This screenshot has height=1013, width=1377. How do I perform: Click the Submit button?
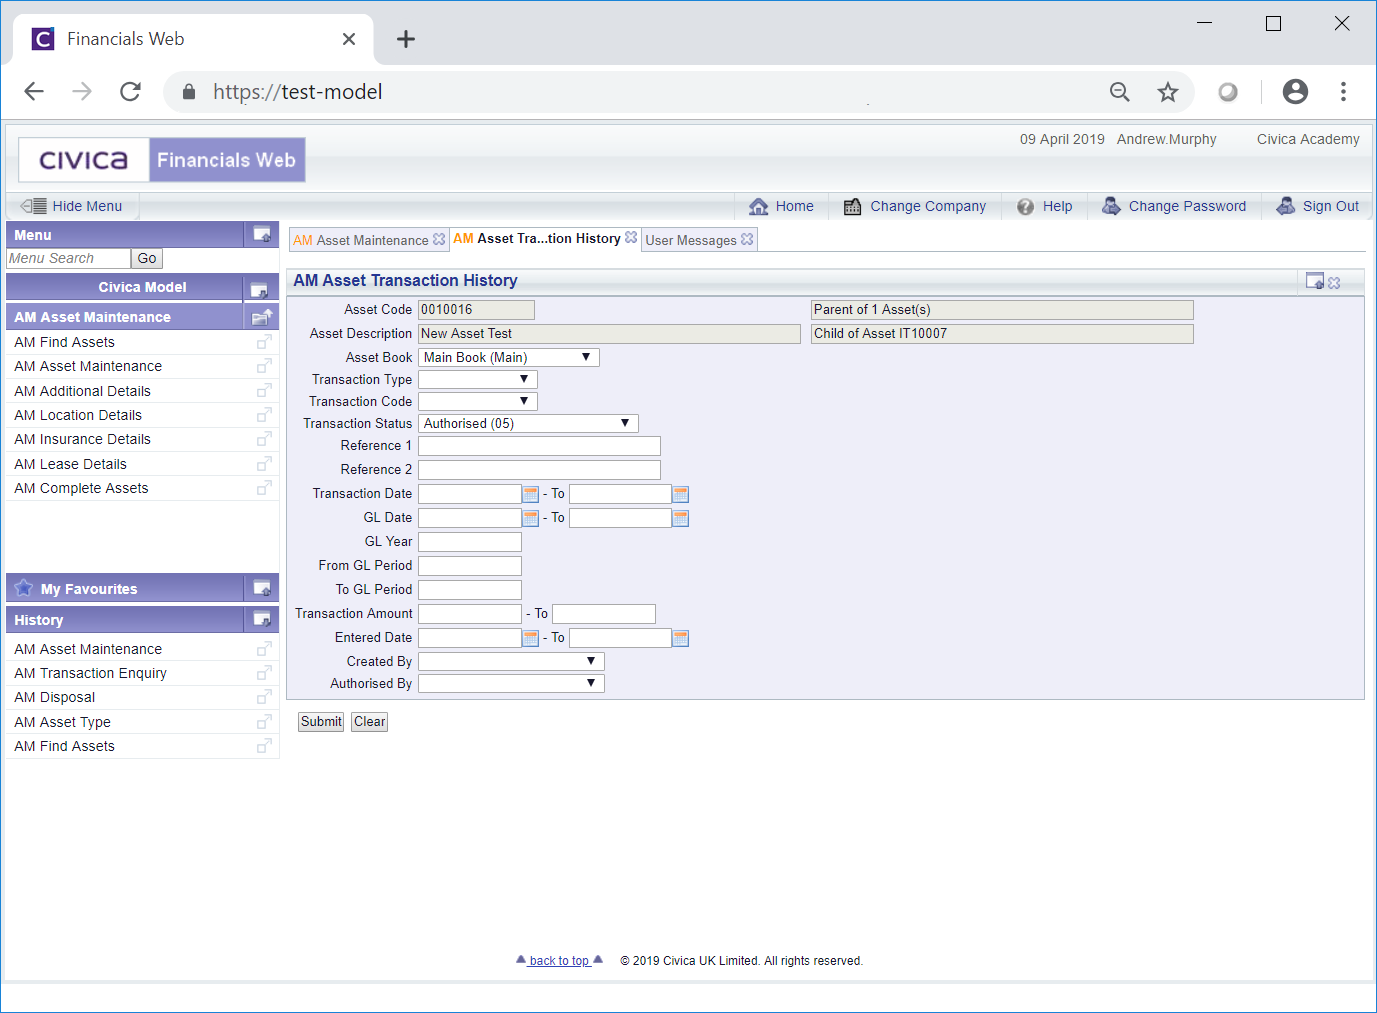click(x=321, y=722)
